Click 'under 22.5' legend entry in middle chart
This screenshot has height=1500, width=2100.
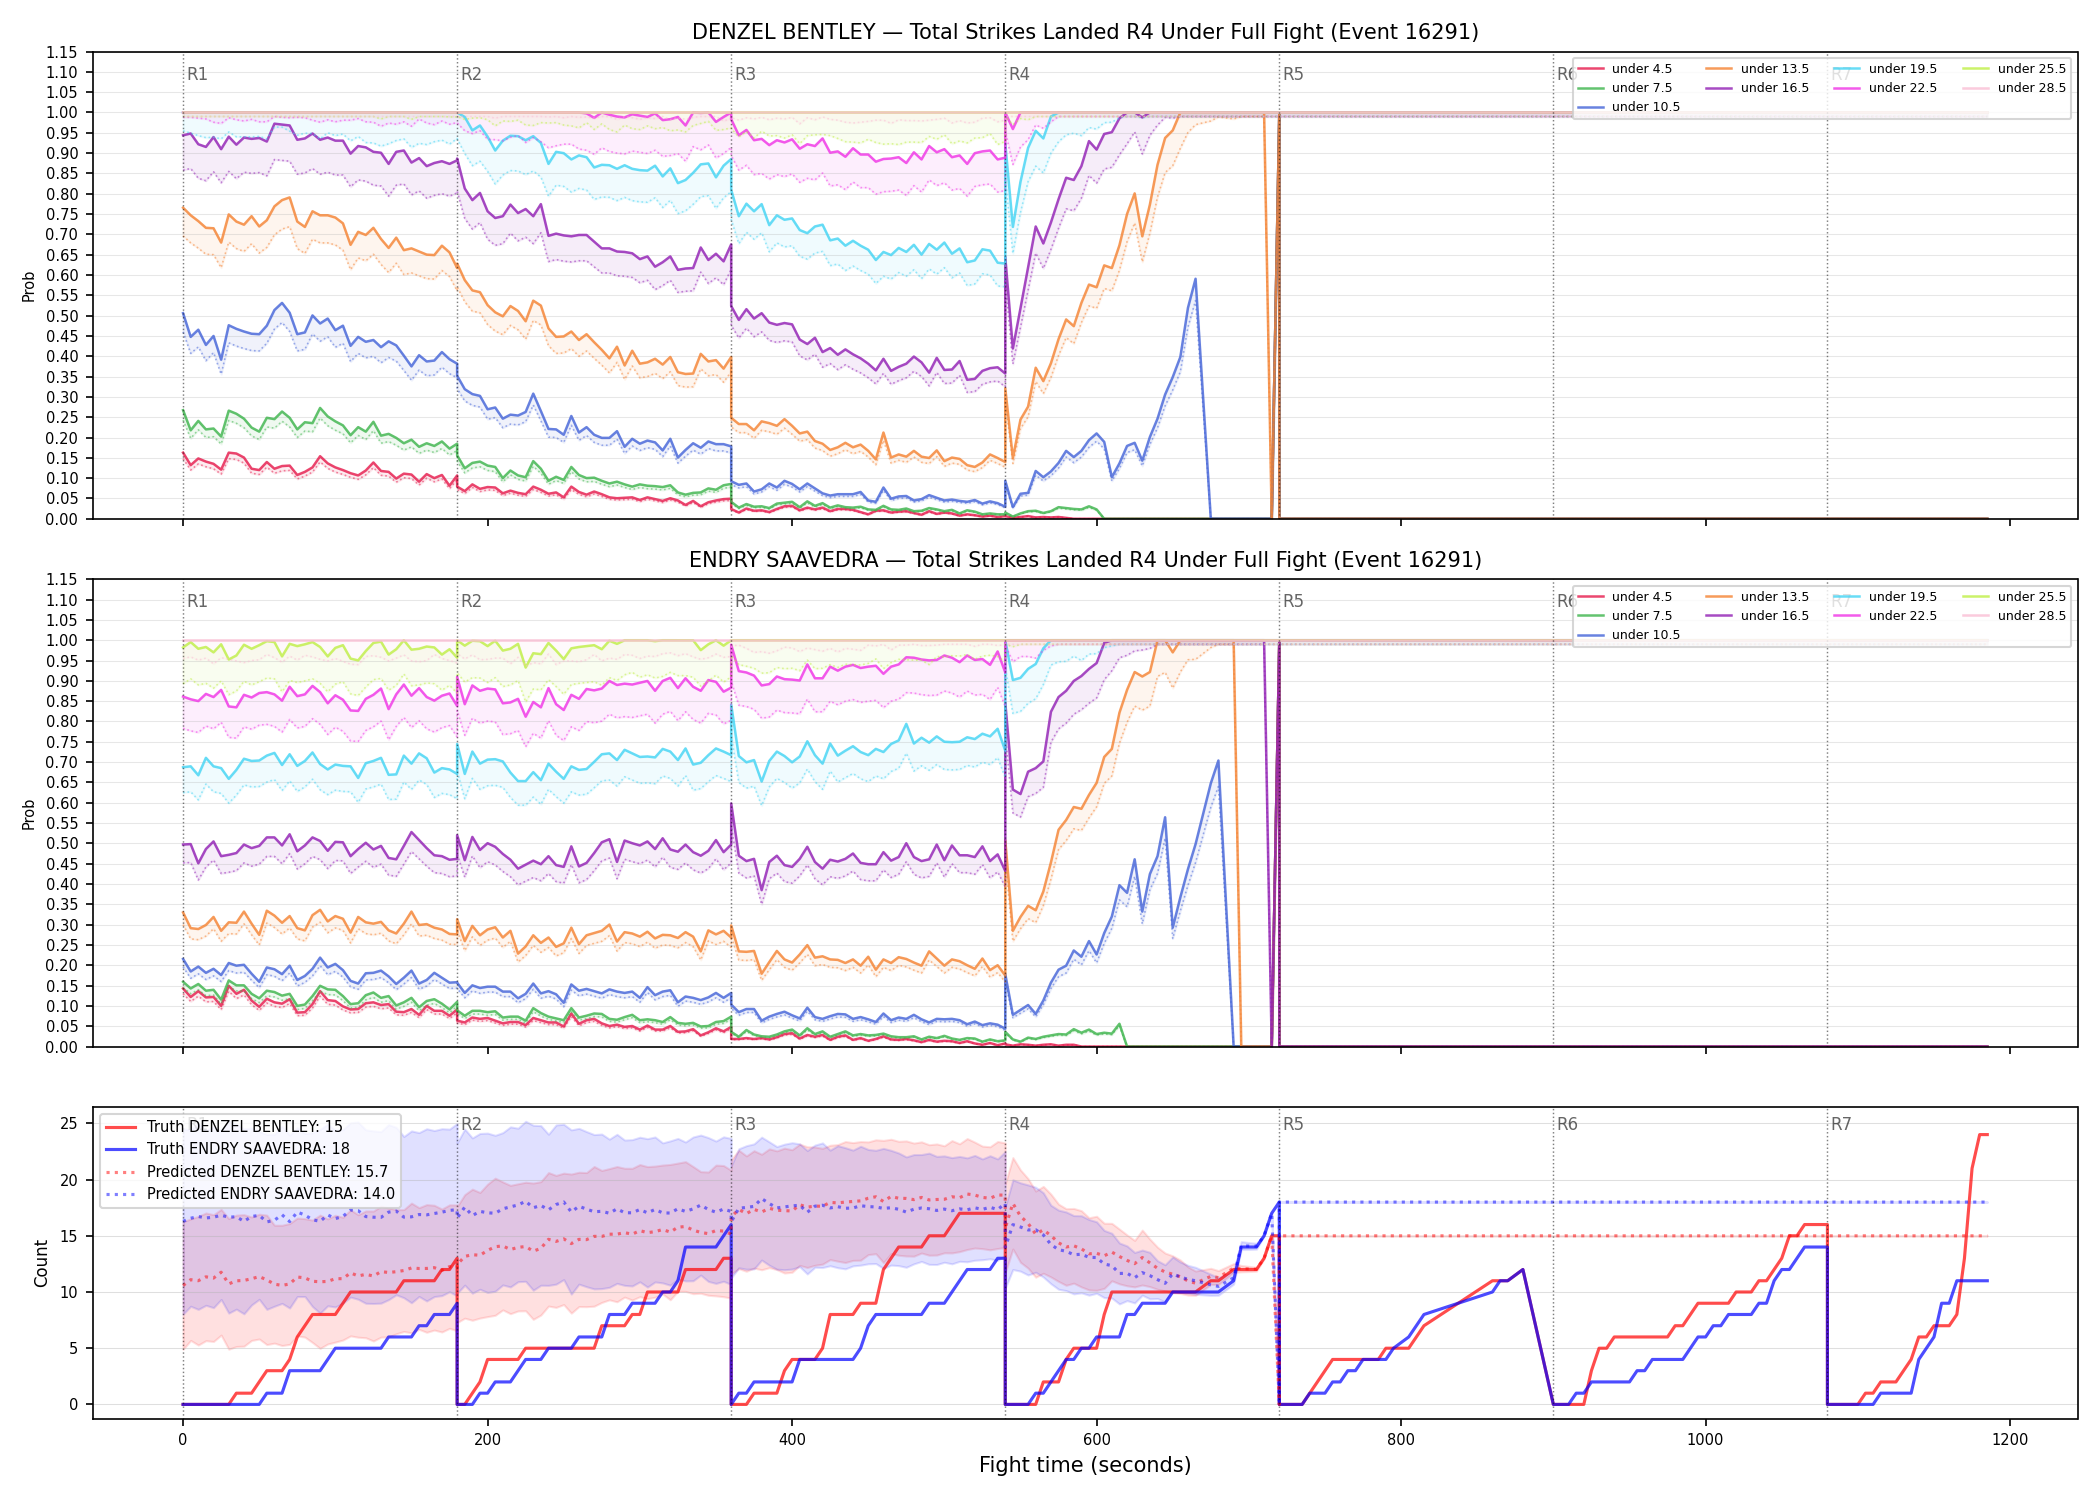click(1886, 616)
